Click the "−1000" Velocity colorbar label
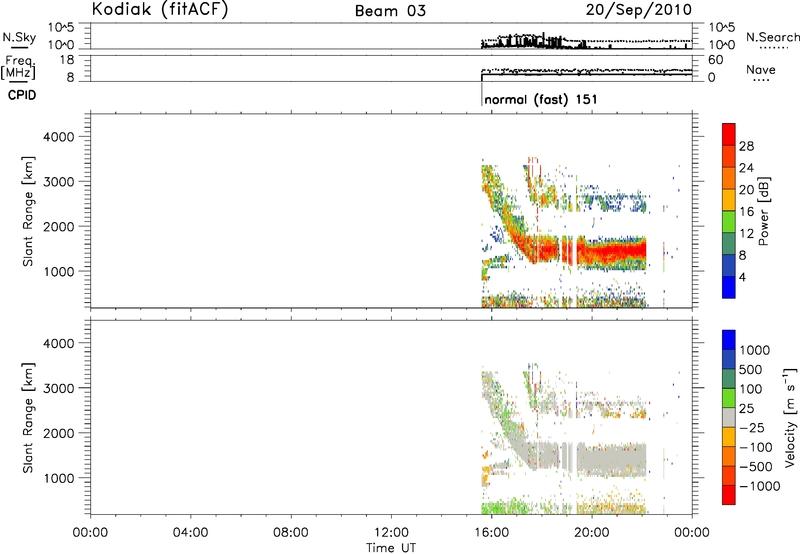The width and height of the screenshot is (800, 554). pyautogui.click(x=759, y=486)
